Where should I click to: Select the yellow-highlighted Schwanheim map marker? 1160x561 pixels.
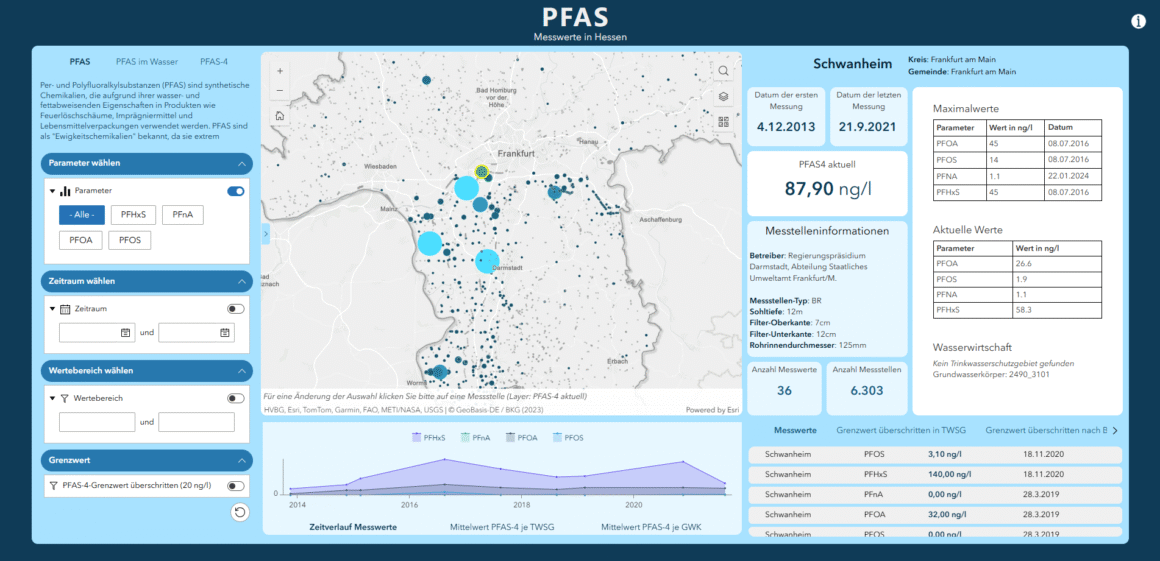coord(482,172)
